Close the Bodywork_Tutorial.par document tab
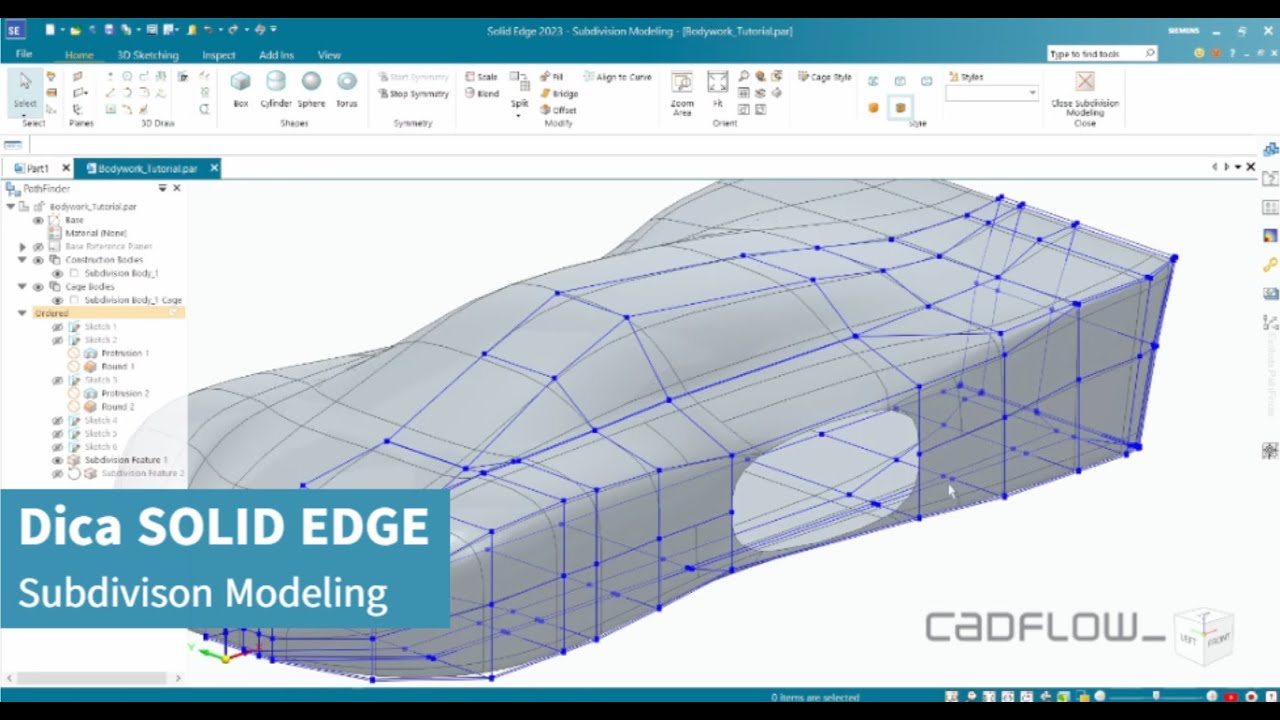 tap(213, 168)
